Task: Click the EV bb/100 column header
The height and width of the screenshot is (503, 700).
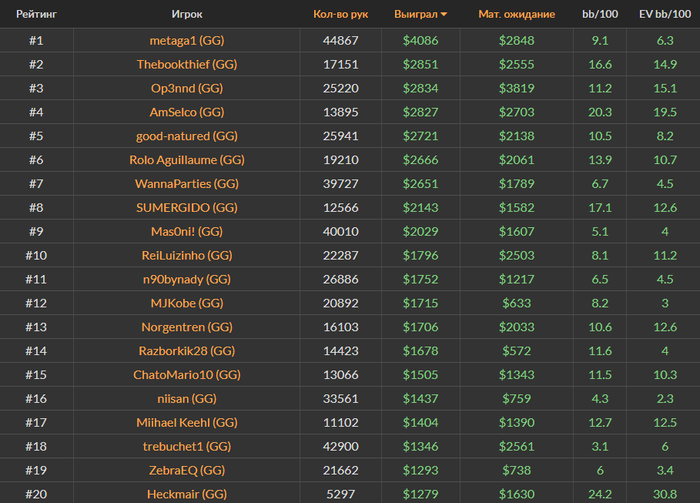Action: point(662,15)
